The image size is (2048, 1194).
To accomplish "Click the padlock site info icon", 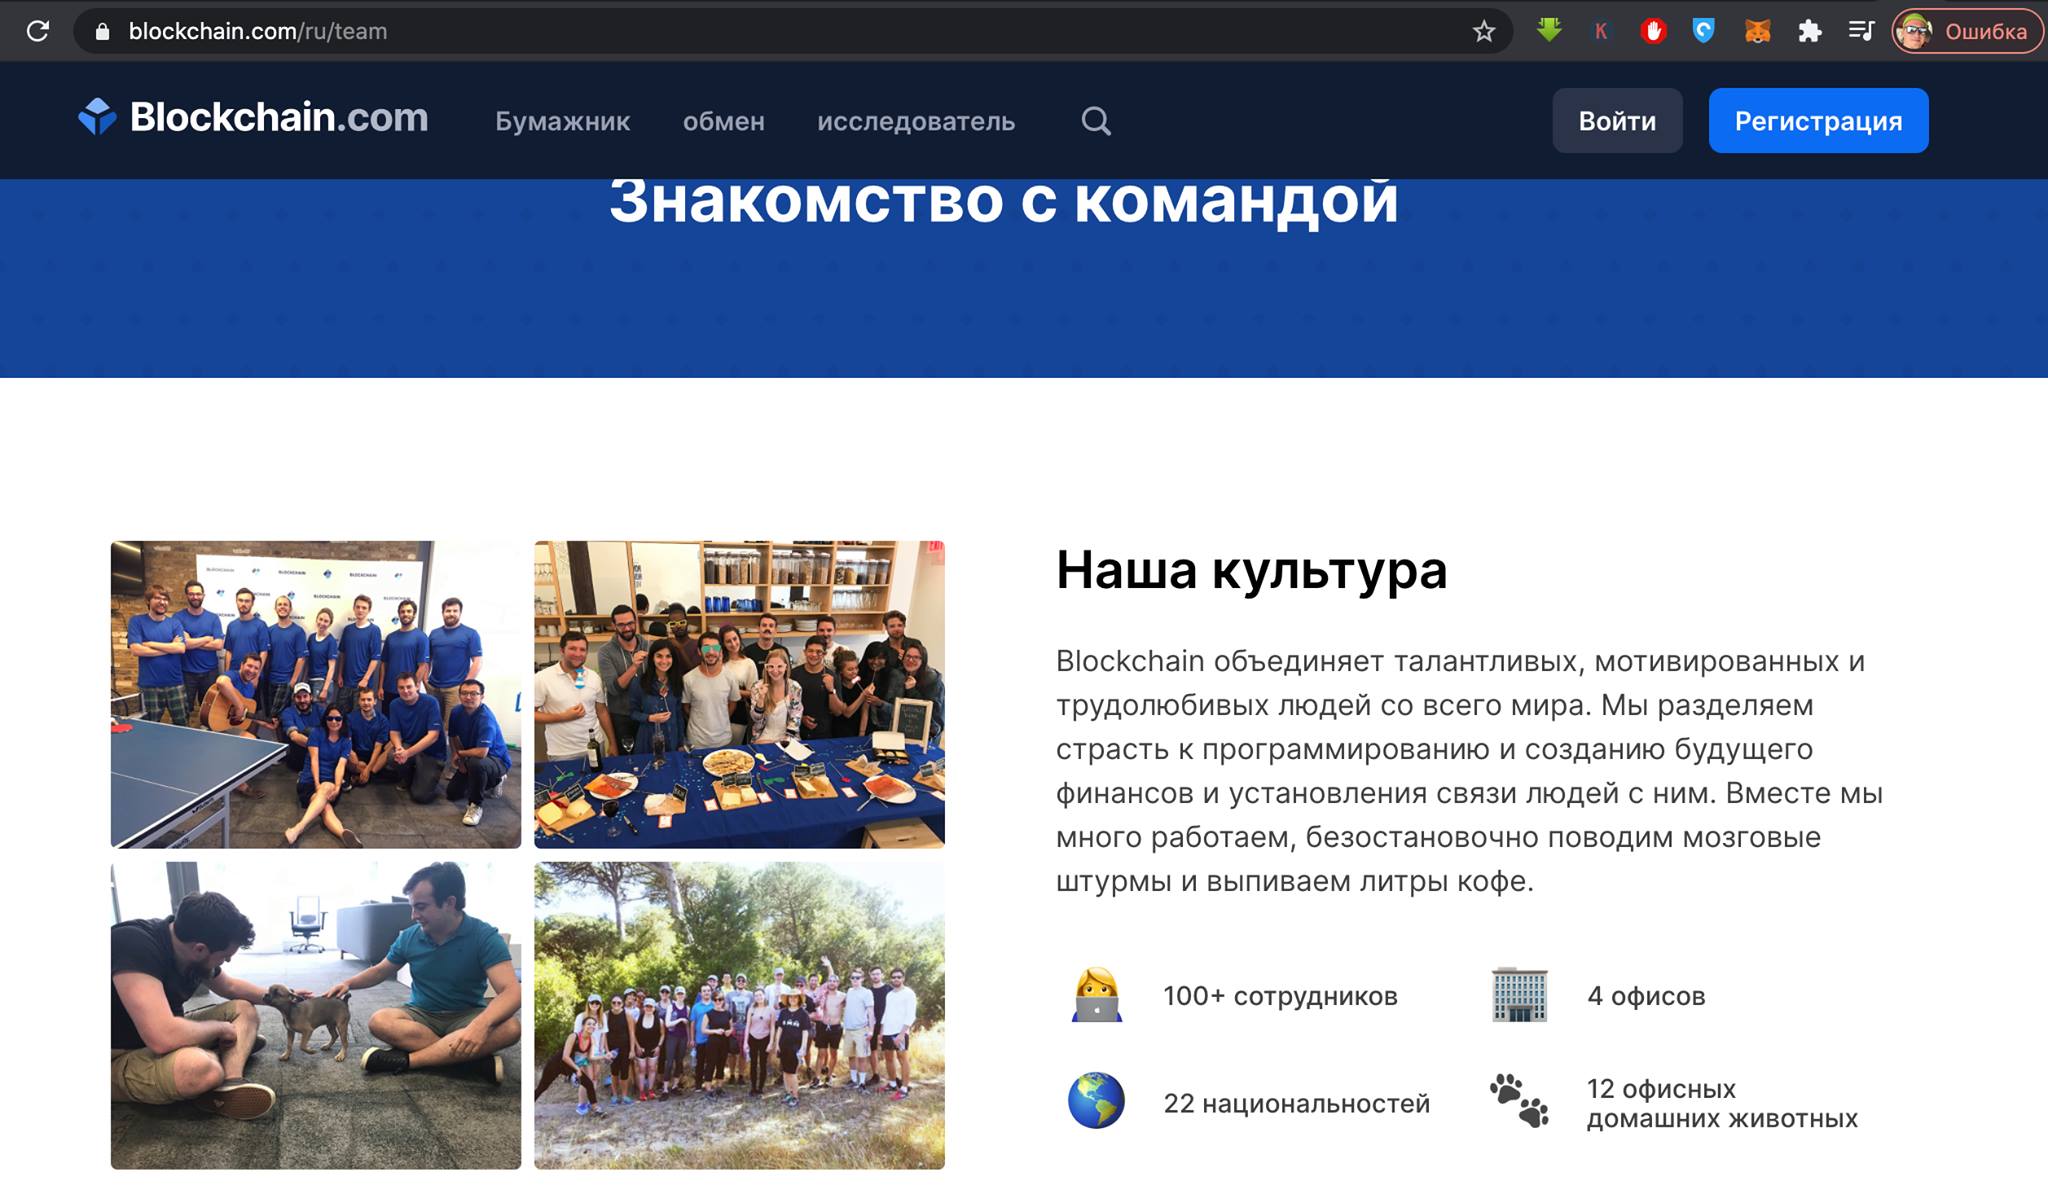I will (102, 31).
